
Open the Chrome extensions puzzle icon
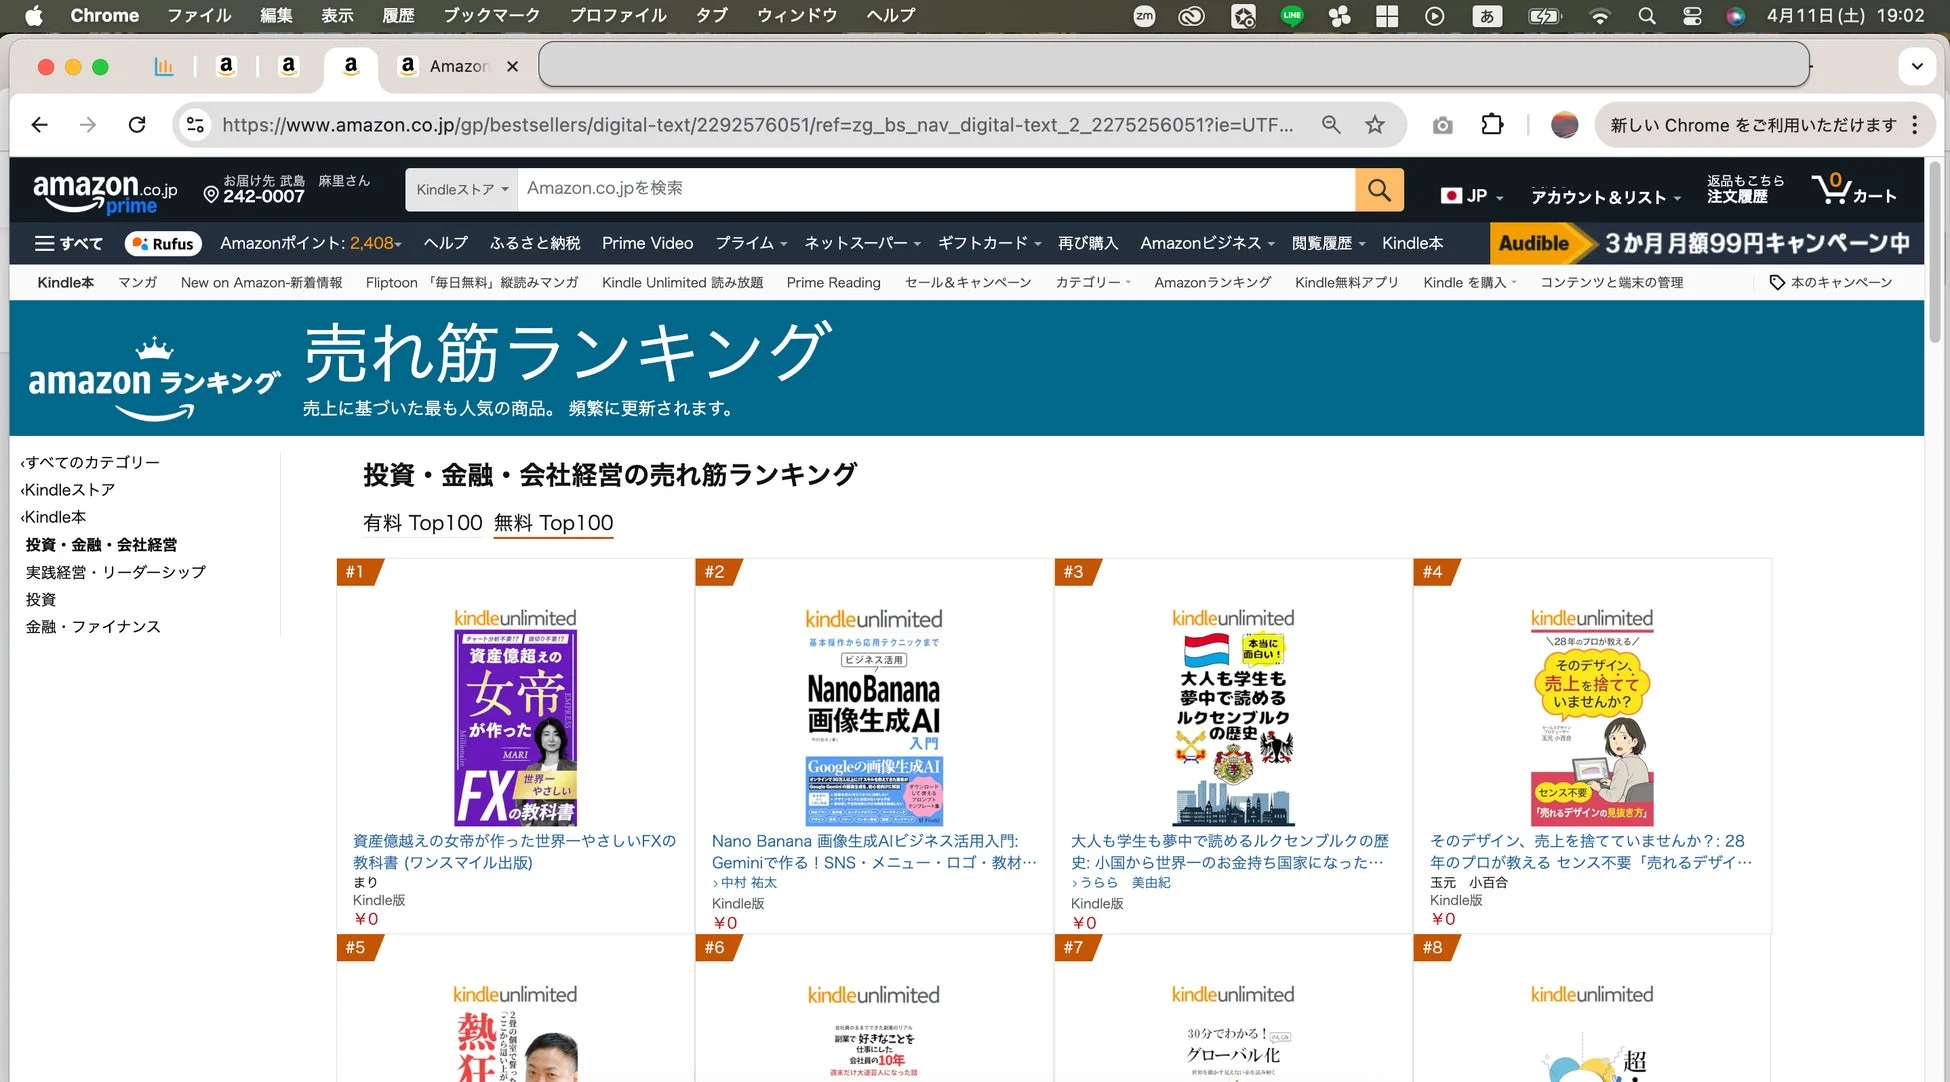pyautogui.click(x=1492, y=124)
